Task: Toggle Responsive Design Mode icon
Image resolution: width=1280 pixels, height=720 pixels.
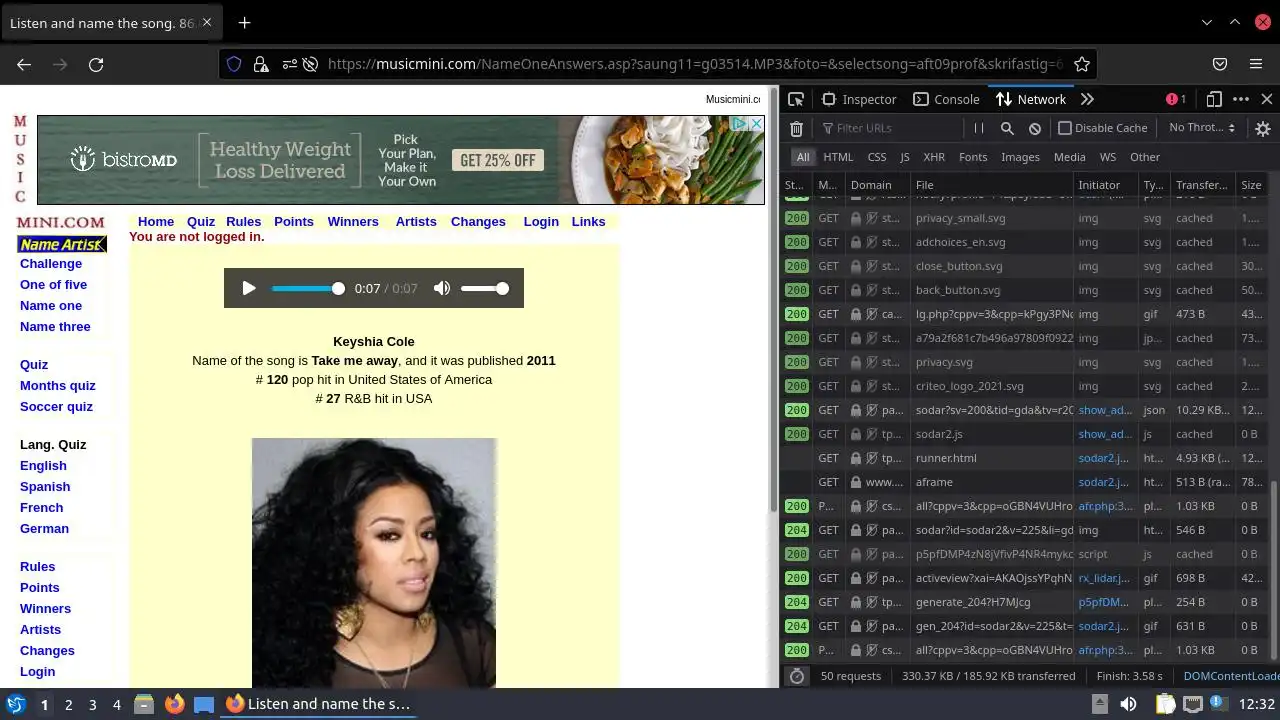Action: [1214, 99]
